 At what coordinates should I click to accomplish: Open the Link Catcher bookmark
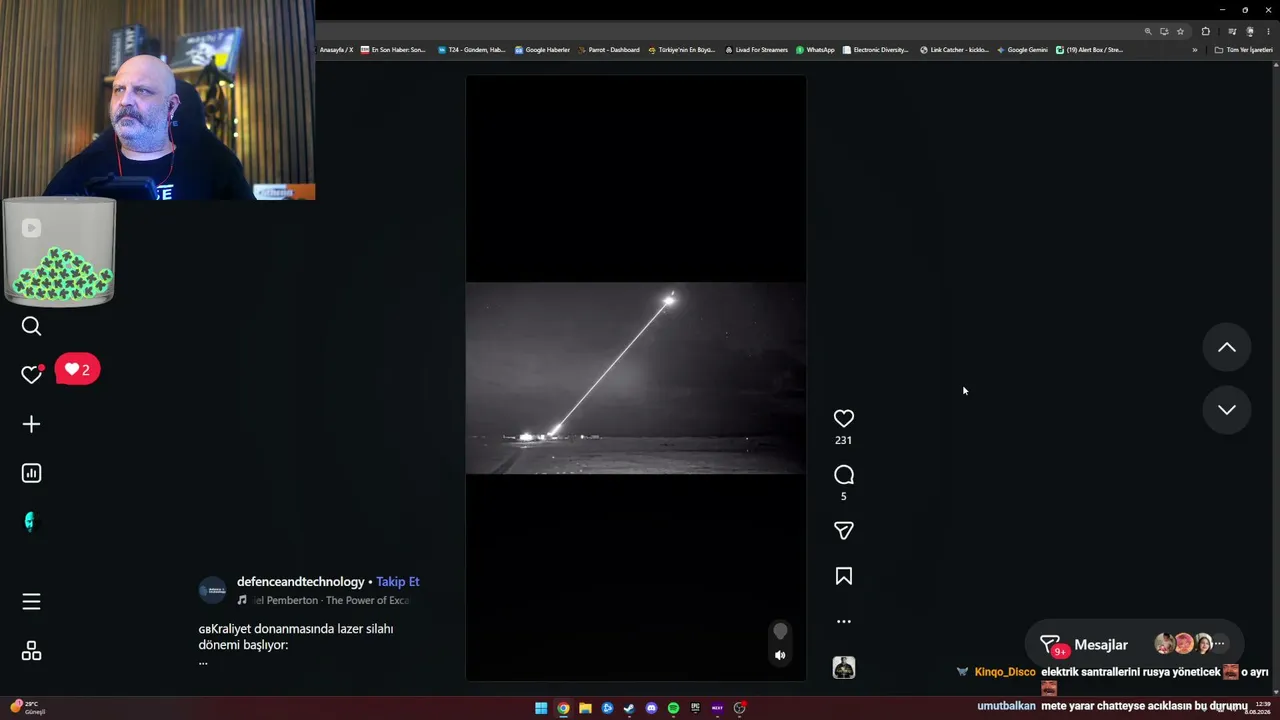(954, 50)
